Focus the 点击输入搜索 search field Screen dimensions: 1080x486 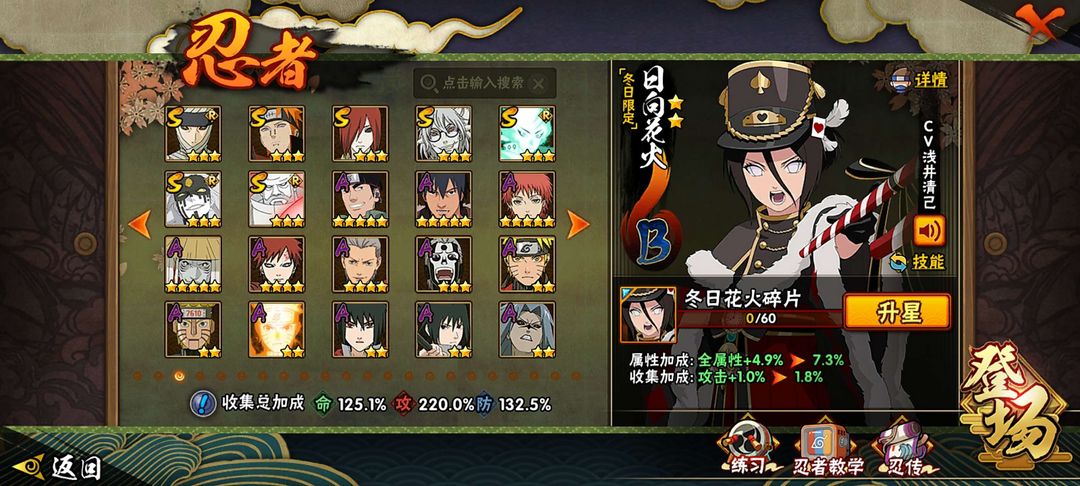pos(484,83)
